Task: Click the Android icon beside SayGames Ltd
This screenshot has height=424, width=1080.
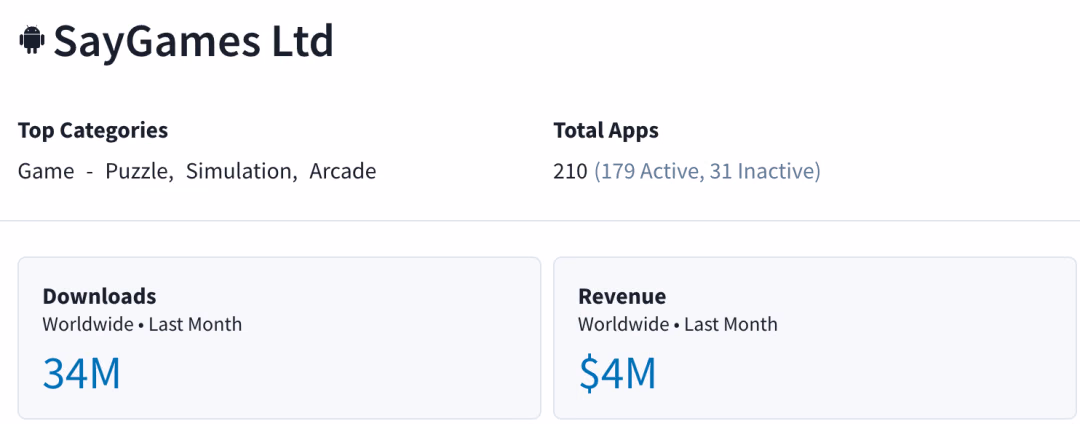Action: (32, 40)
